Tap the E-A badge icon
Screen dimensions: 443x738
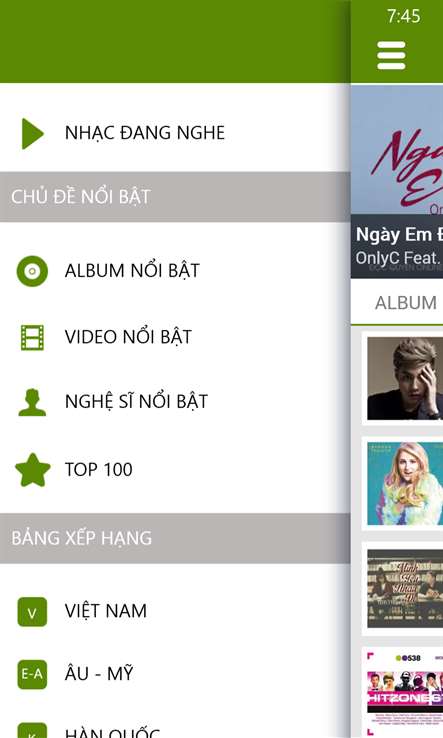click(32, 674)
